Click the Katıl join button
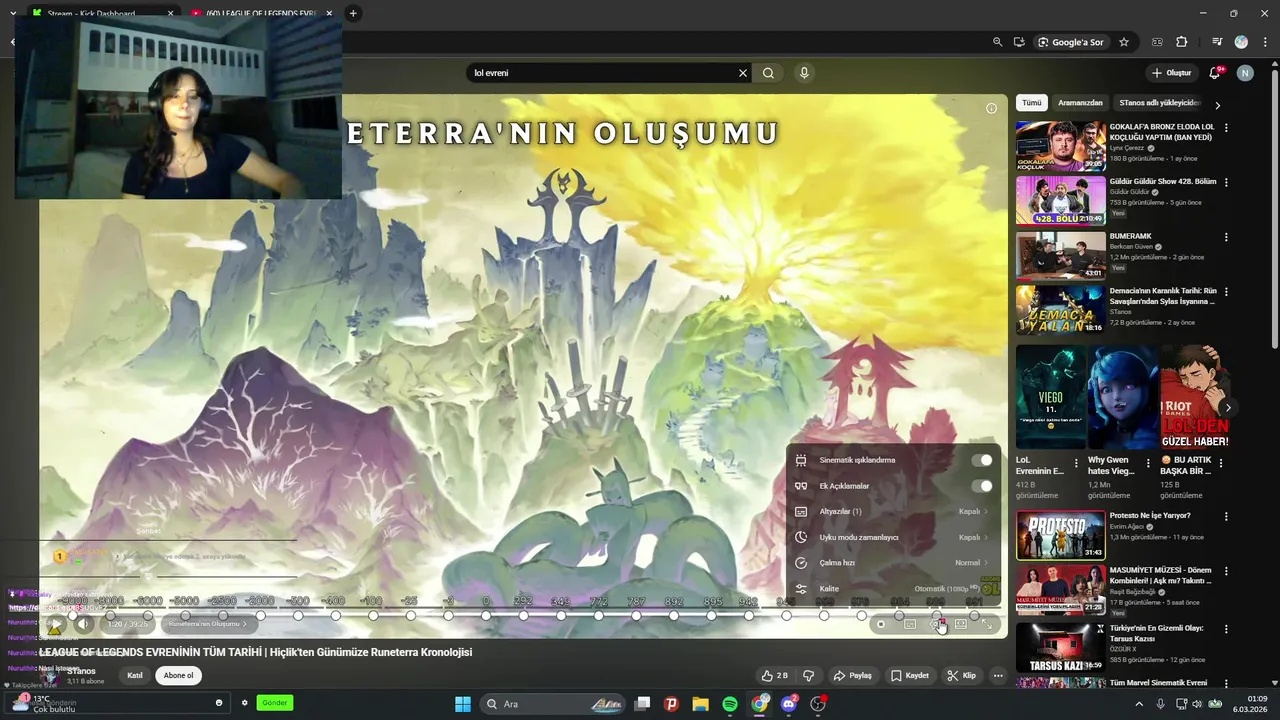Image resolution: width=1280 pixels, height=720 pixels. pyautogui.click(x=135, y=676)
